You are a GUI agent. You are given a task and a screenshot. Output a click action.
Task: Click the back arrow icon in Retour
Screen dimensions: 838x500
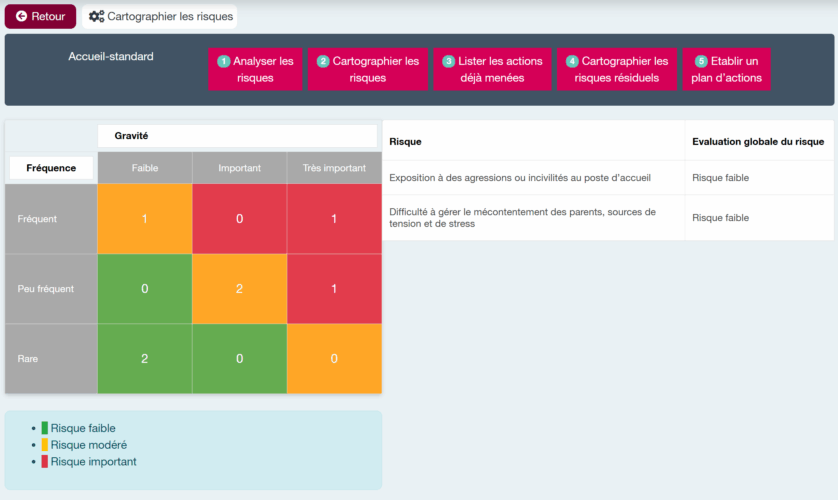[22, 17]
